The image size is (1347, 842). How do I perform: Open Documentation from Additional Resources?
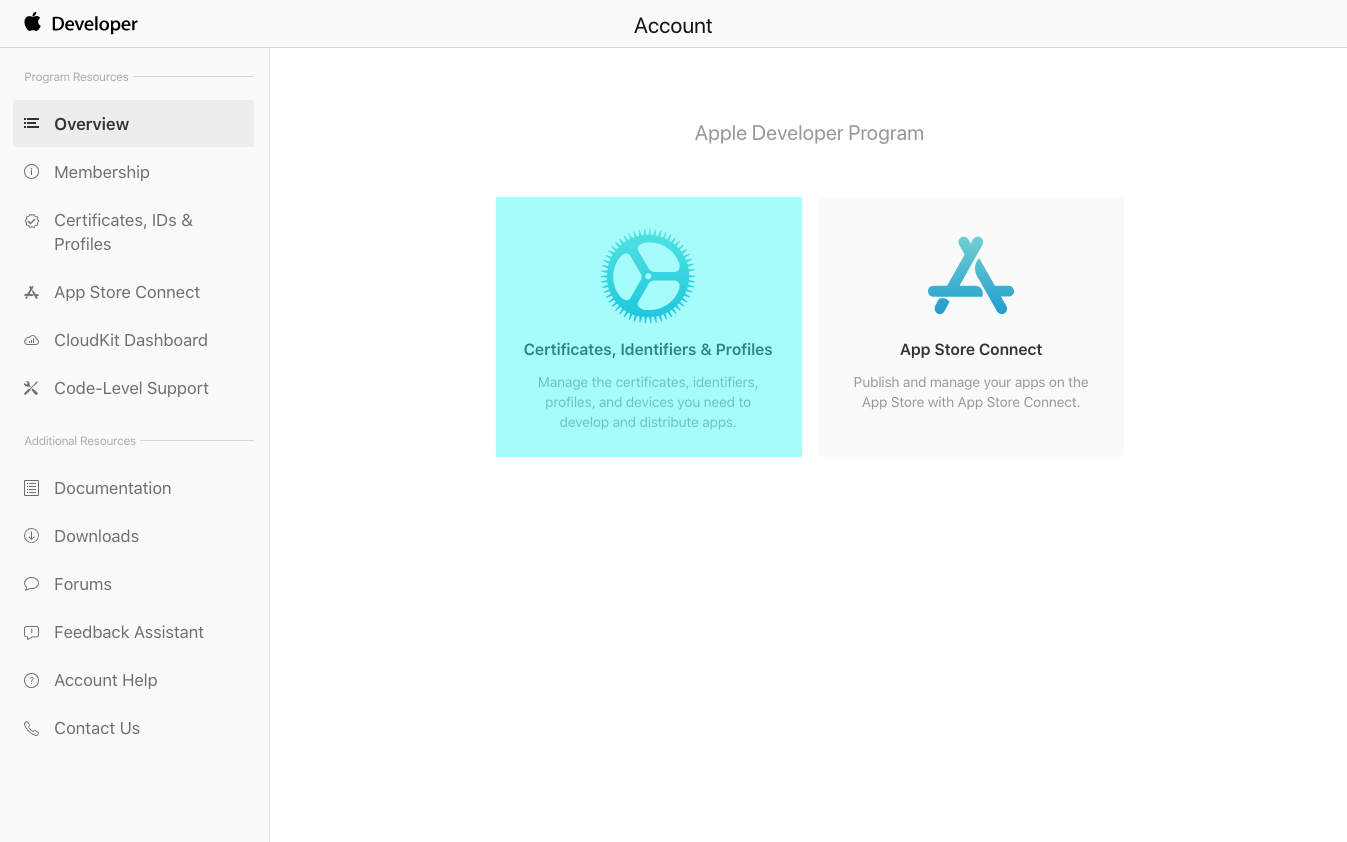point(112,488)
